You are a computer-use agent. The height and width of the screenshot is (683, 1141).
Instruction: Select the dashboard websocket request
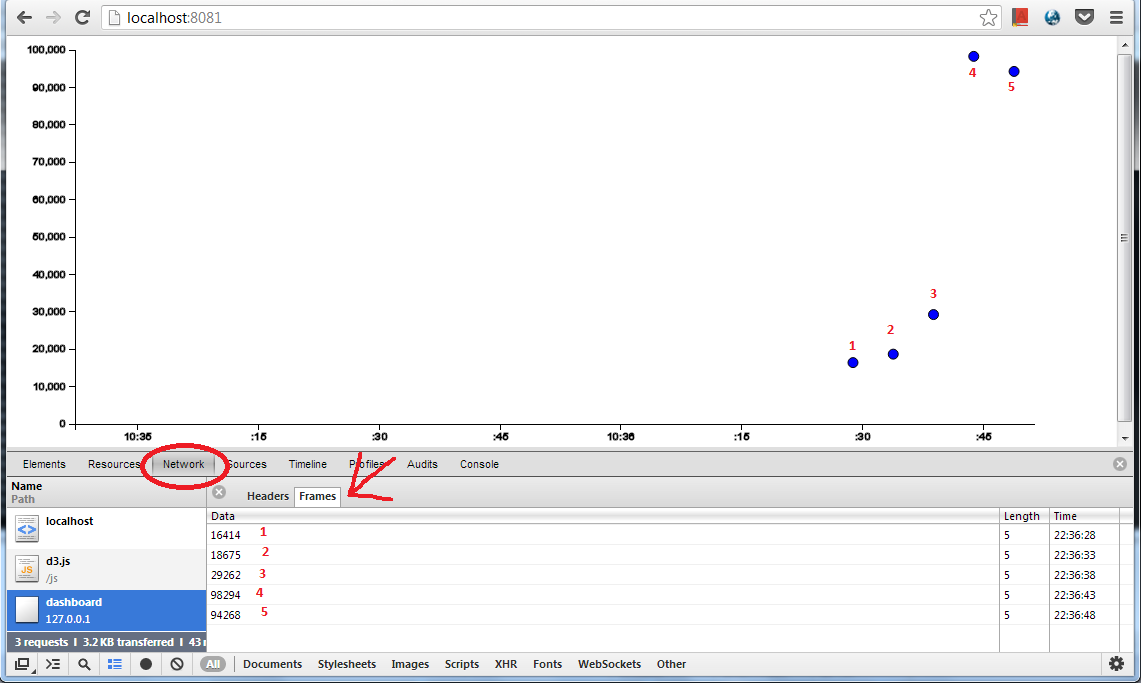(107, 610)
